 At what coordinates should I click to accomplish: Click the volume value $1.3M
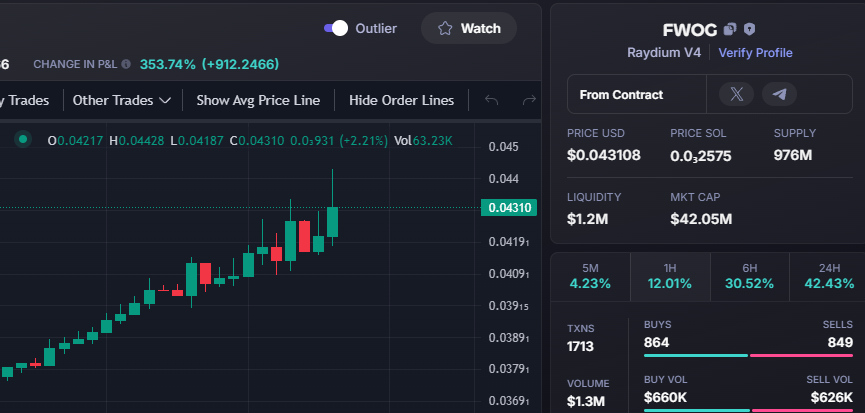coord(586,401)
